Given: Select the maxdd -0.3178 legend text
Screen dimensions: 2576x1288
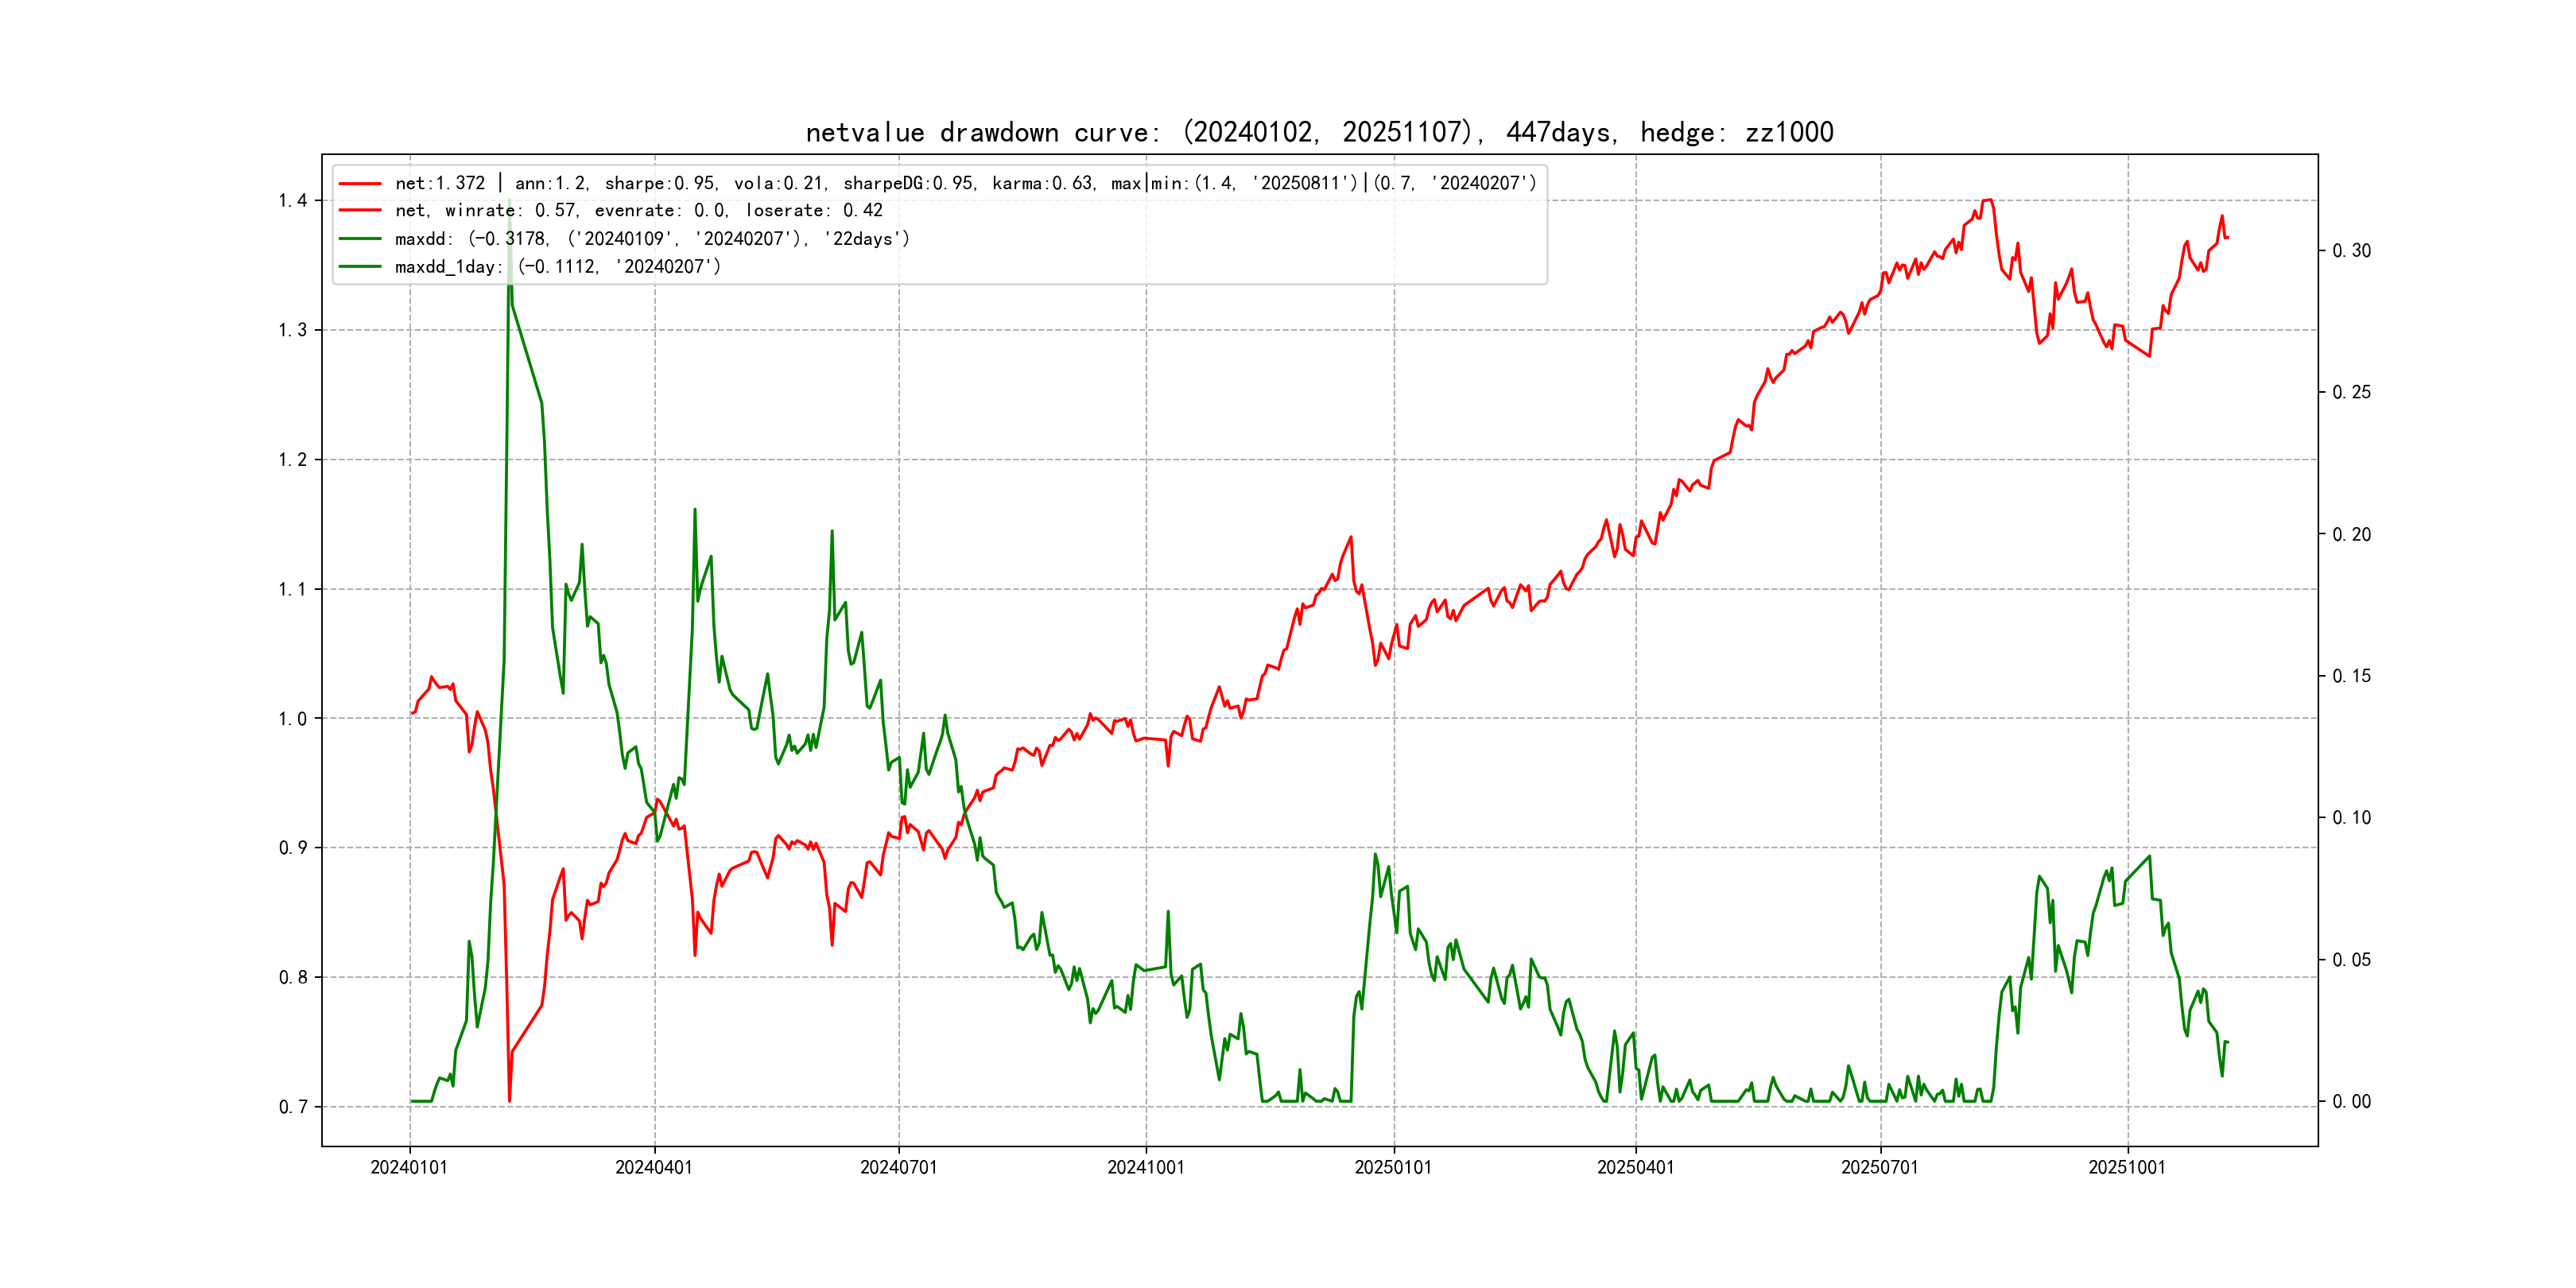Looking at the screenshot, I should click(x=652, y=239).
